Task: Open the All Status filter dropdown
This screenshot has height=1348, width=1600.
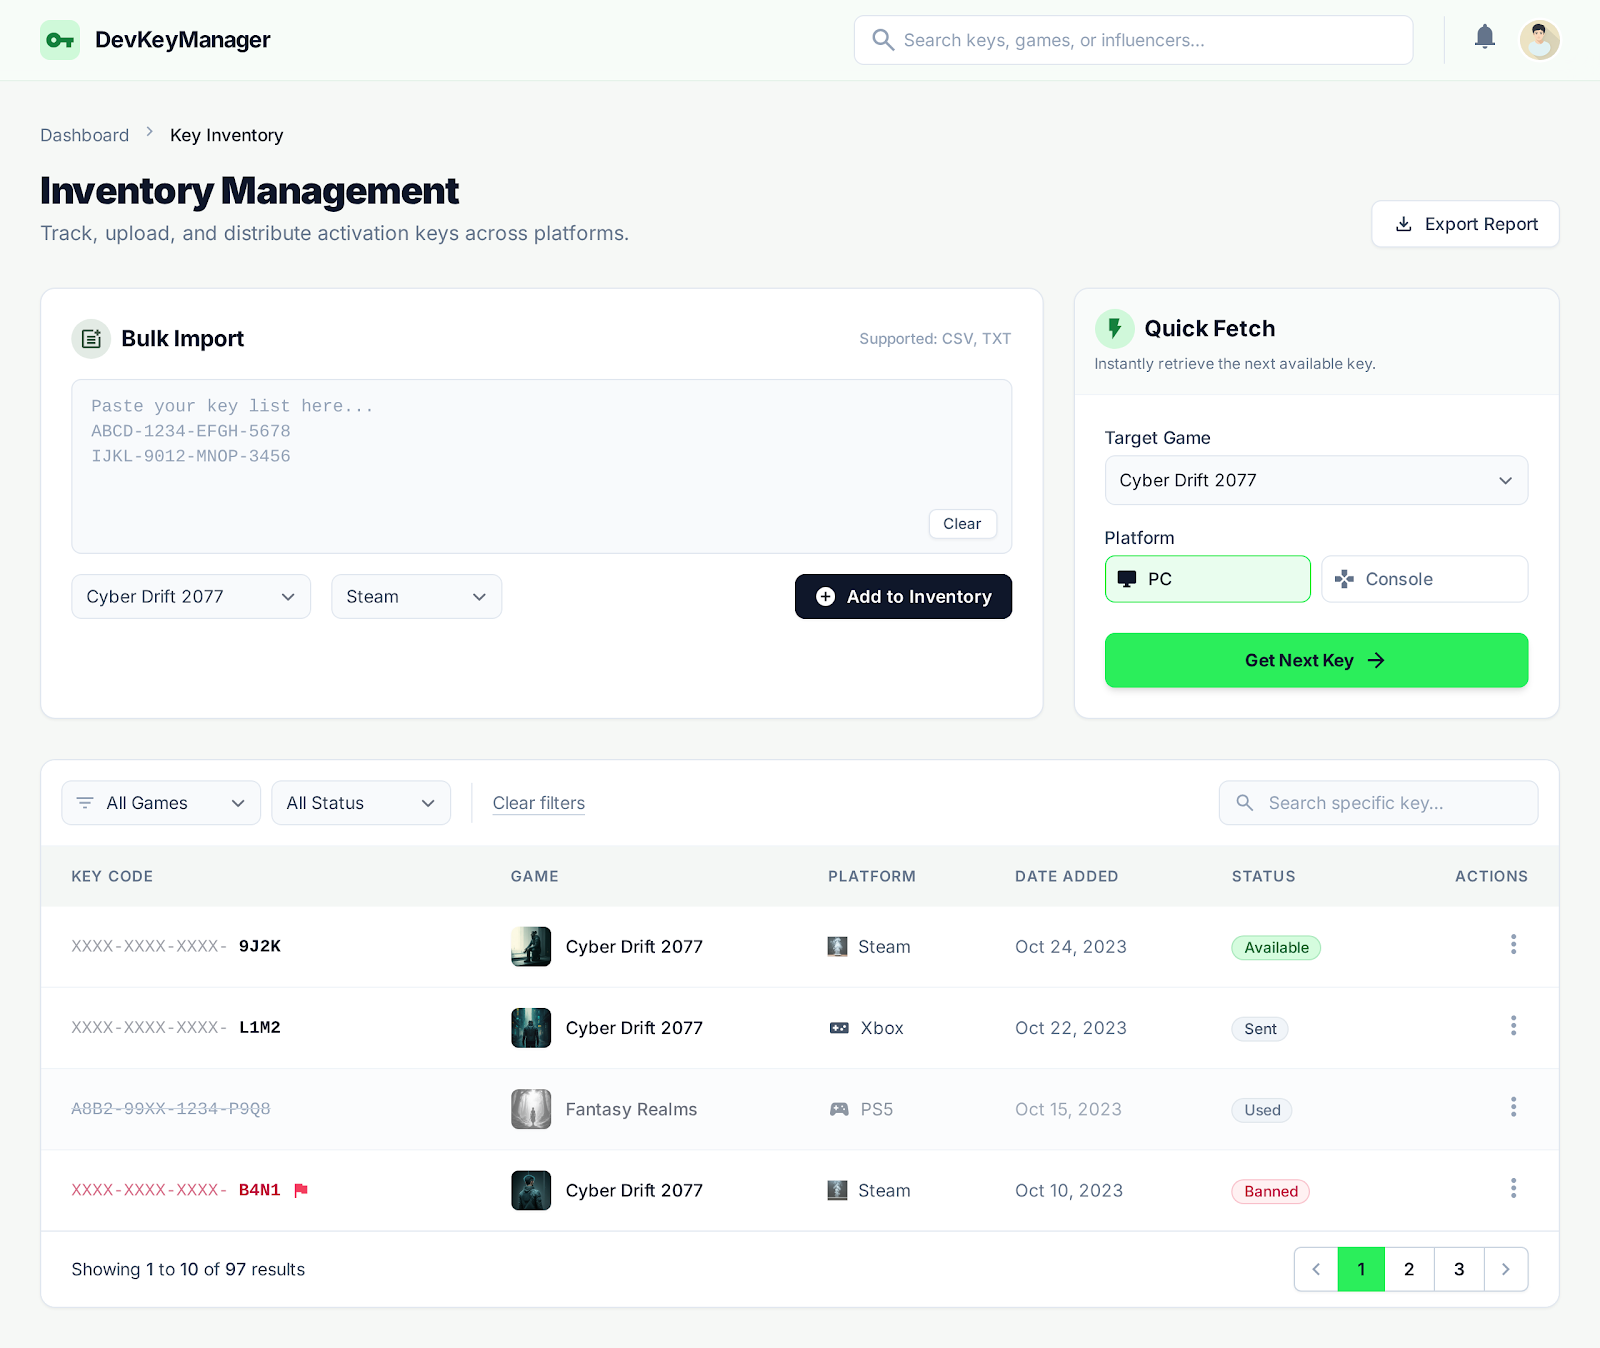Action: pyautogui.click(x=360, y=802)
